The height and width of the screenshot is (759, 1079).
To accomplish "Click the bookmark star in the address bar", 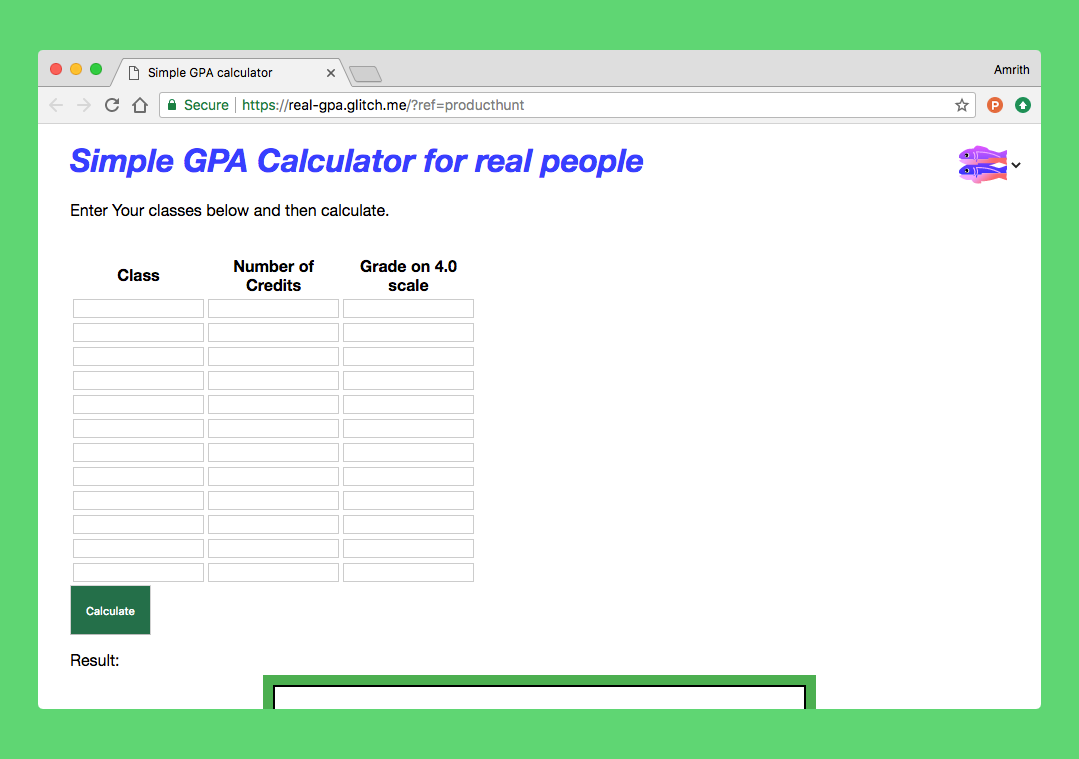I will pos(961,104).
